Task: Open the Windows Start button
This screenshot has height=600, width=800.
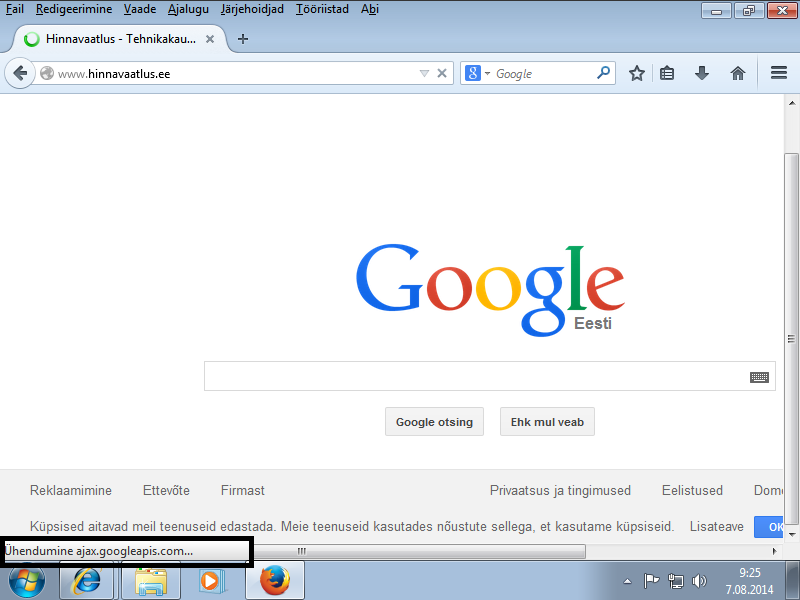Action: coord(27,581)
